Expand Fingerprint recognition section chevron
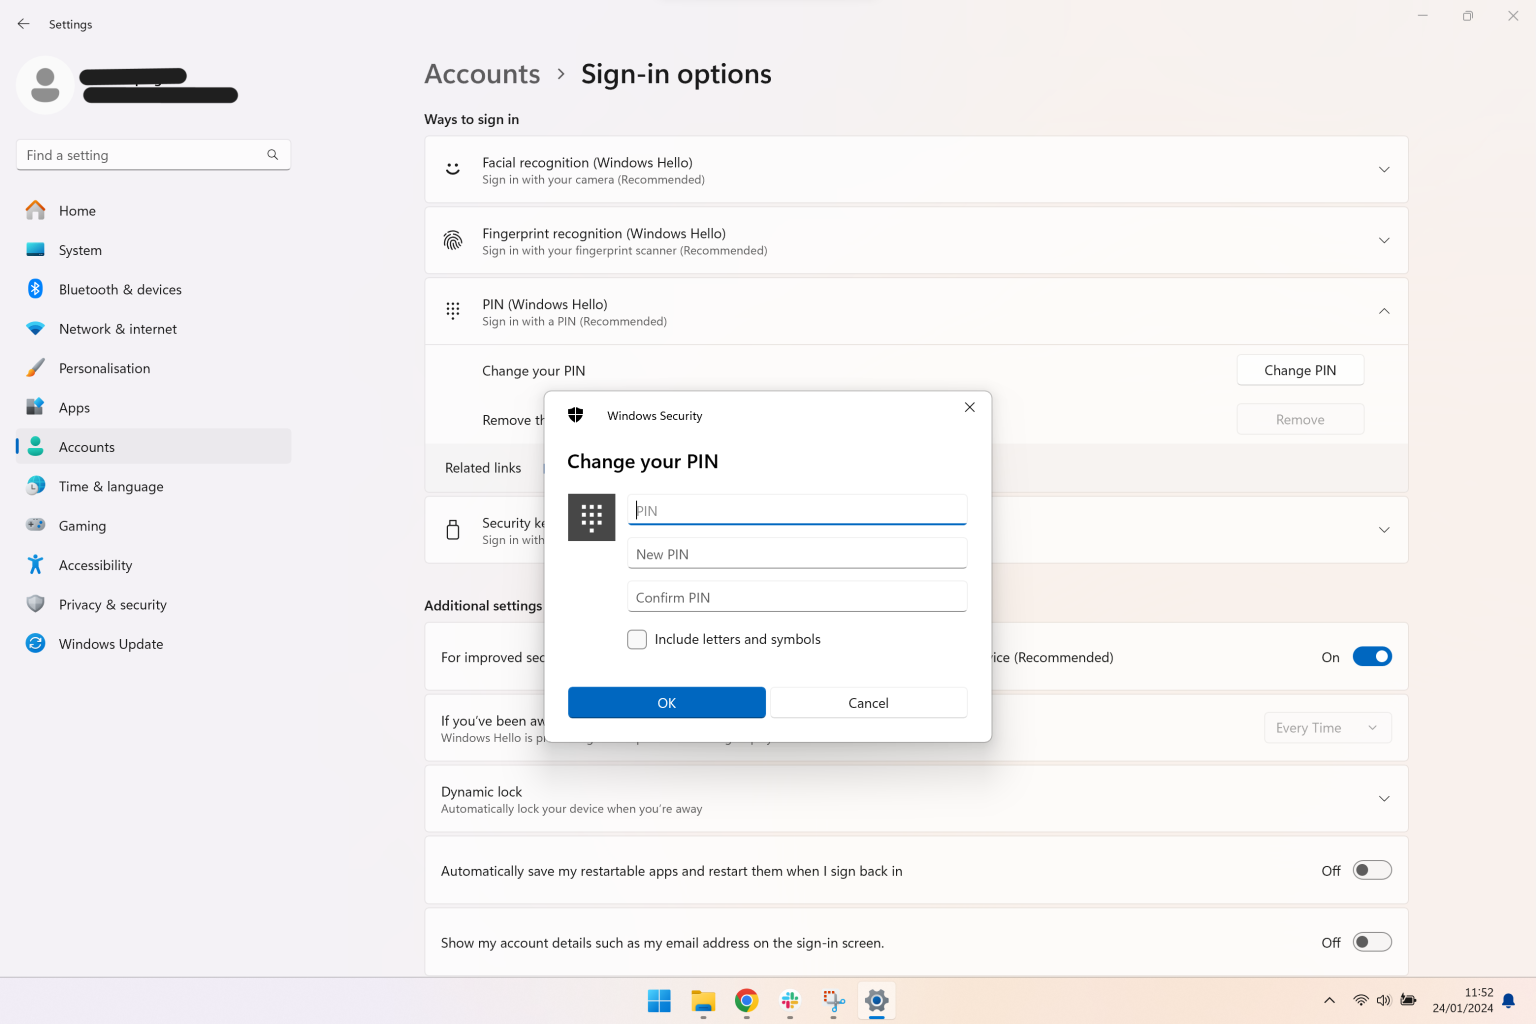This screenshot has width=1536, height=1024. coord(1384,241)
